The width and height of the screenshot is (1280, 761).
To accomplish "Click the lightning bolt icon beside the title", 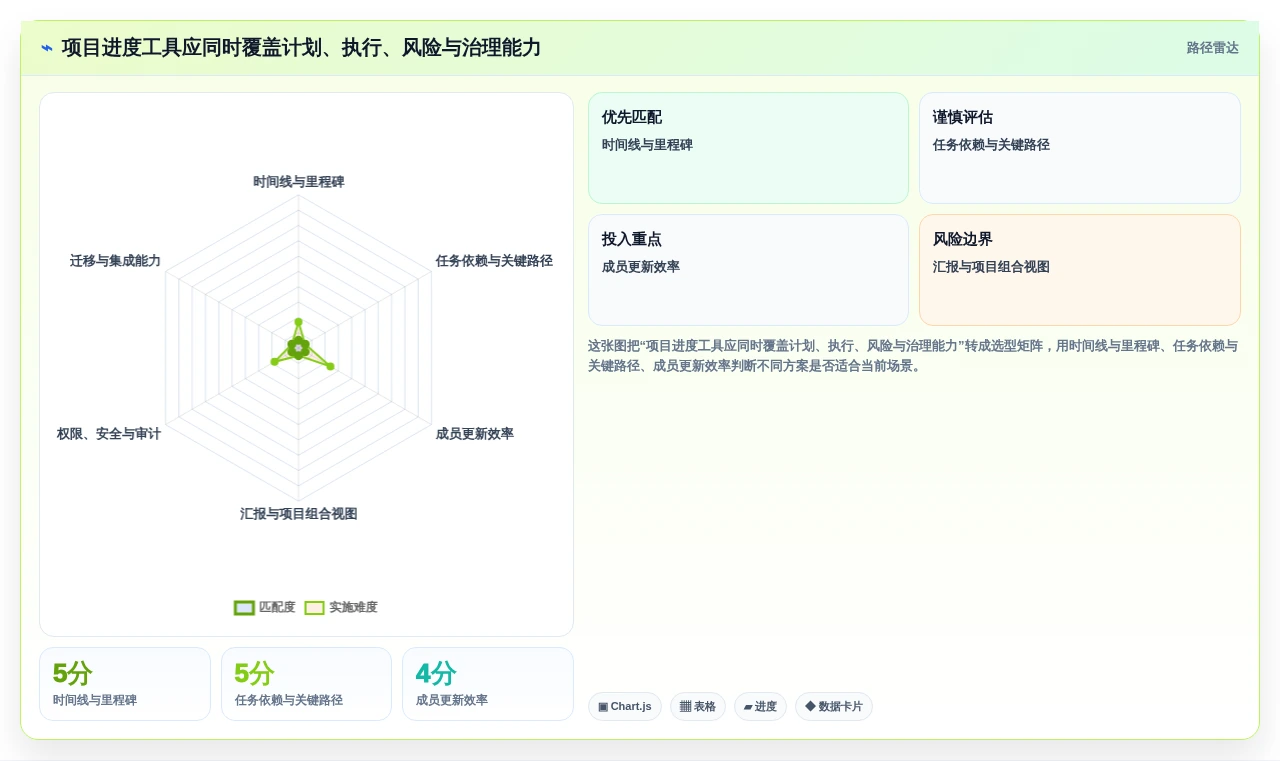I will tap(47, 48).
